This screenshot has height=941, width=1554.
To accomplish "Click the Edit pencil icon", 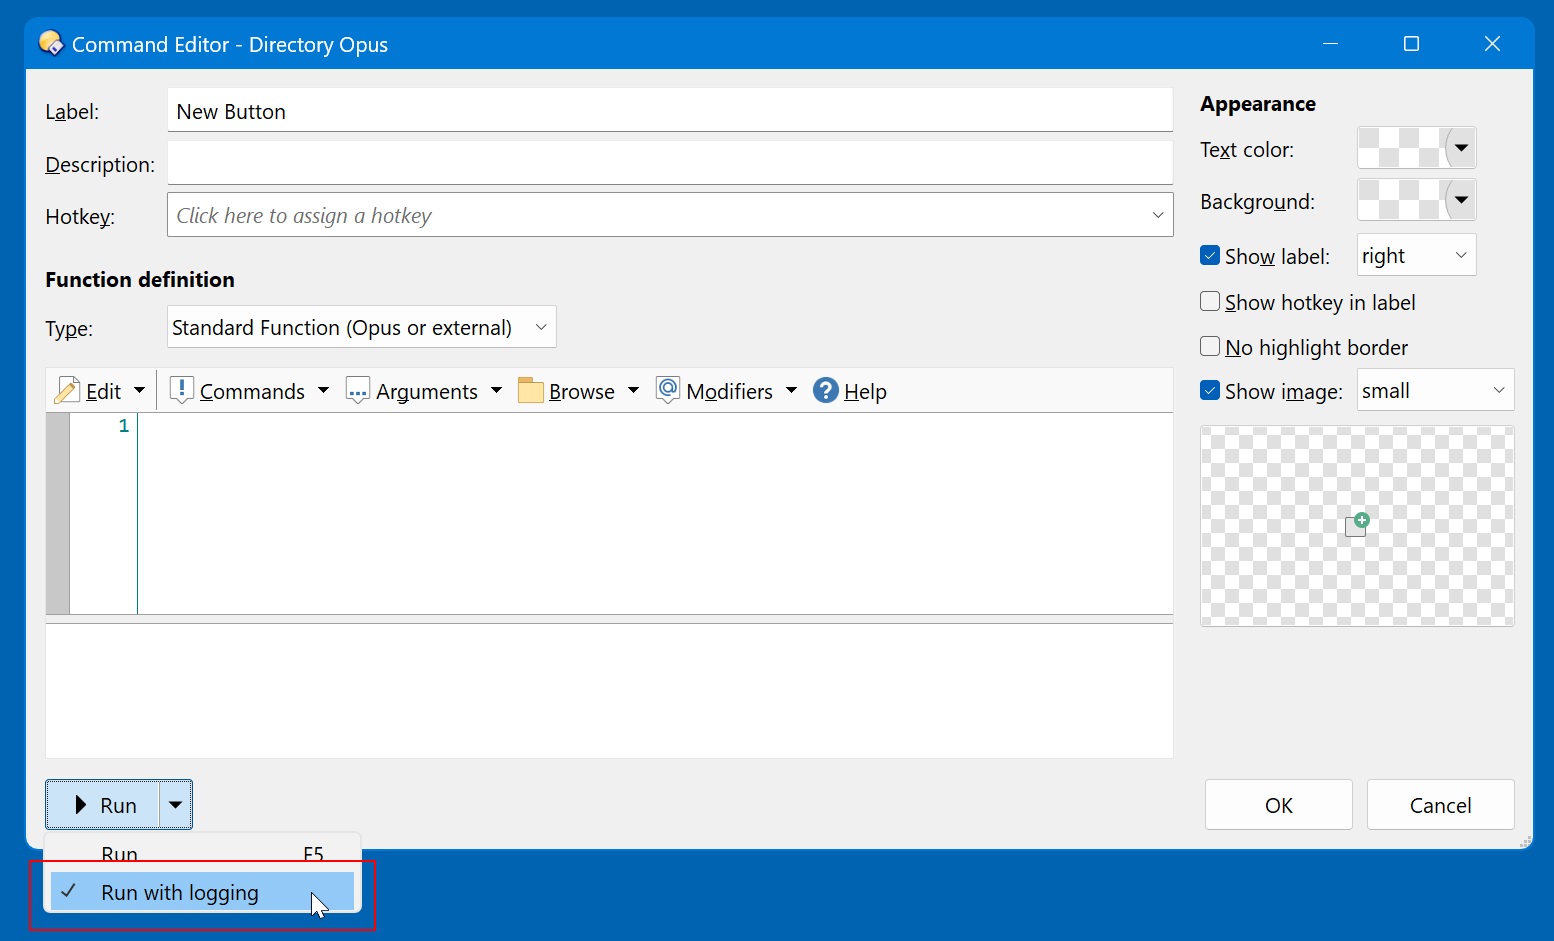I will [x=67, y=391].
